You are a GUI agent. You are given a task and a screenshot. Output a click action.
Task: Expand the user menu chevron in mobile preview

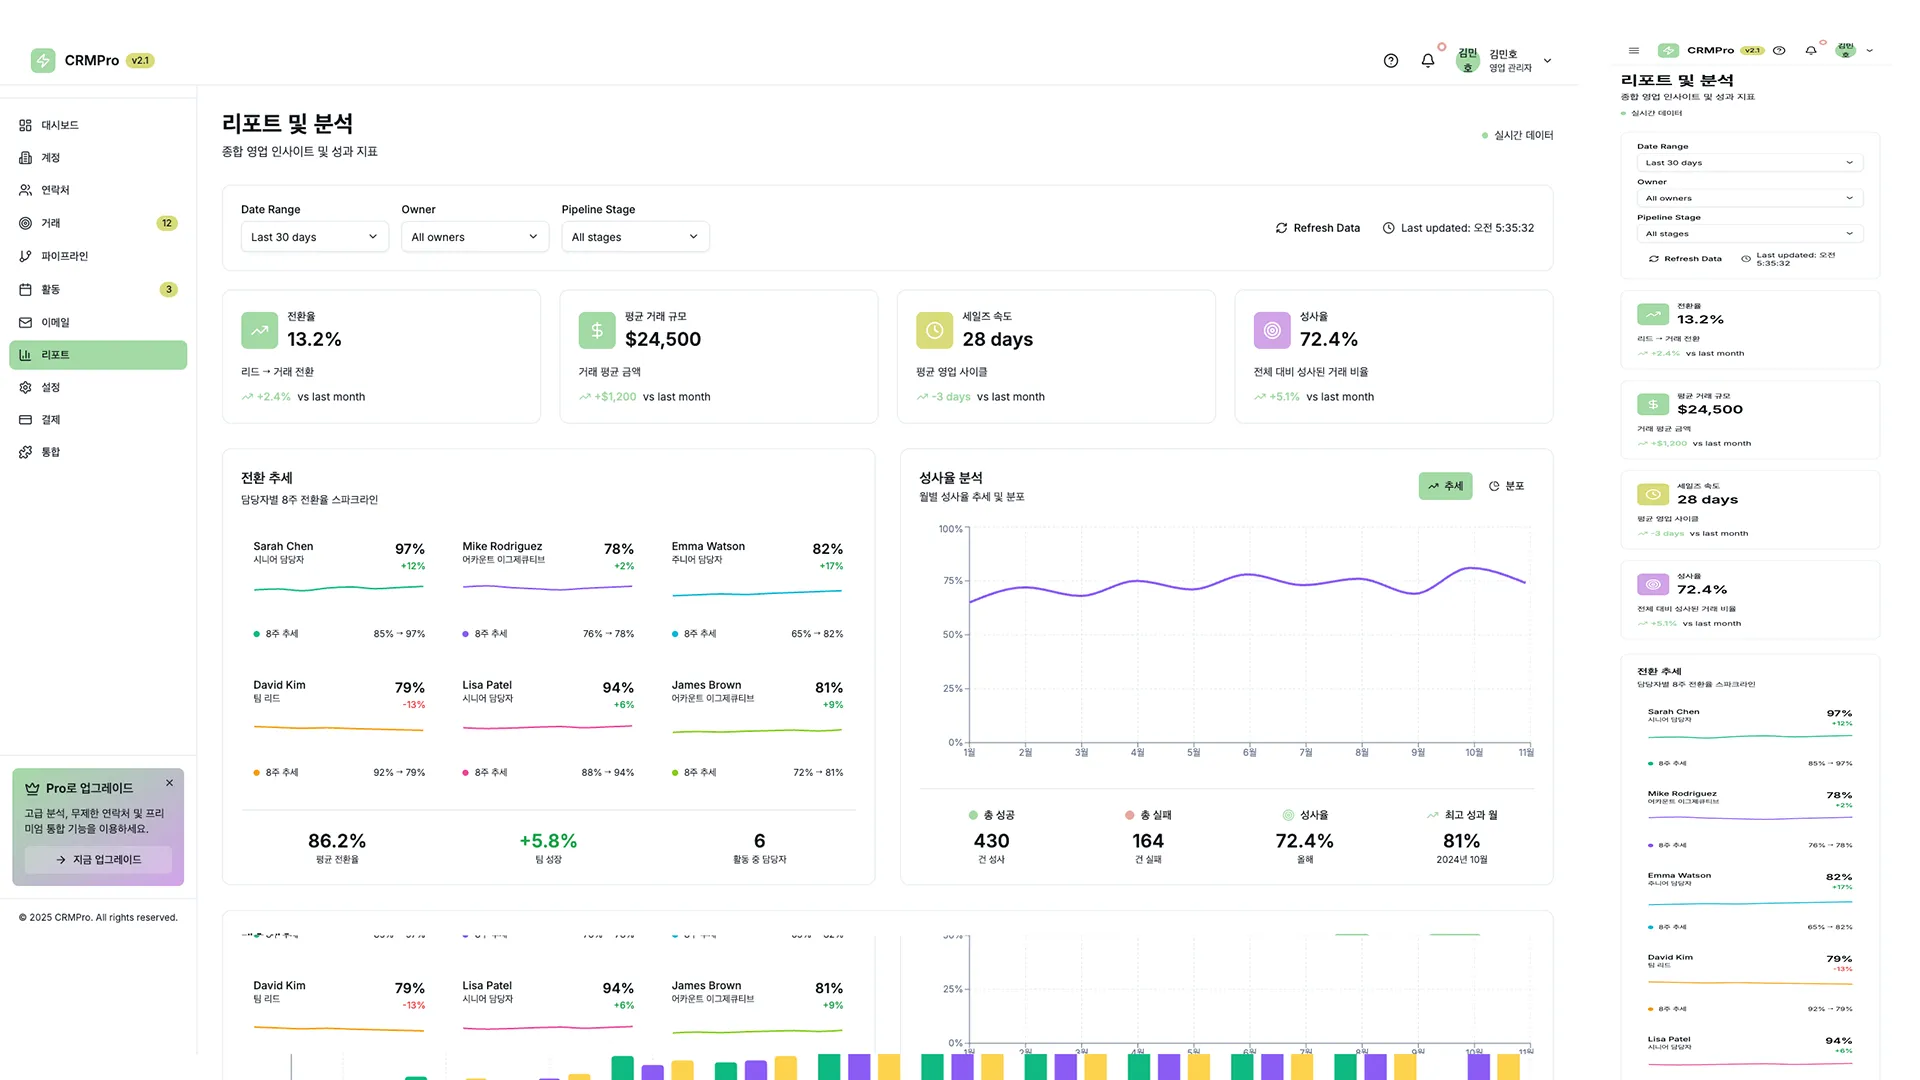pyautogui.click(x=1870, y=51)
